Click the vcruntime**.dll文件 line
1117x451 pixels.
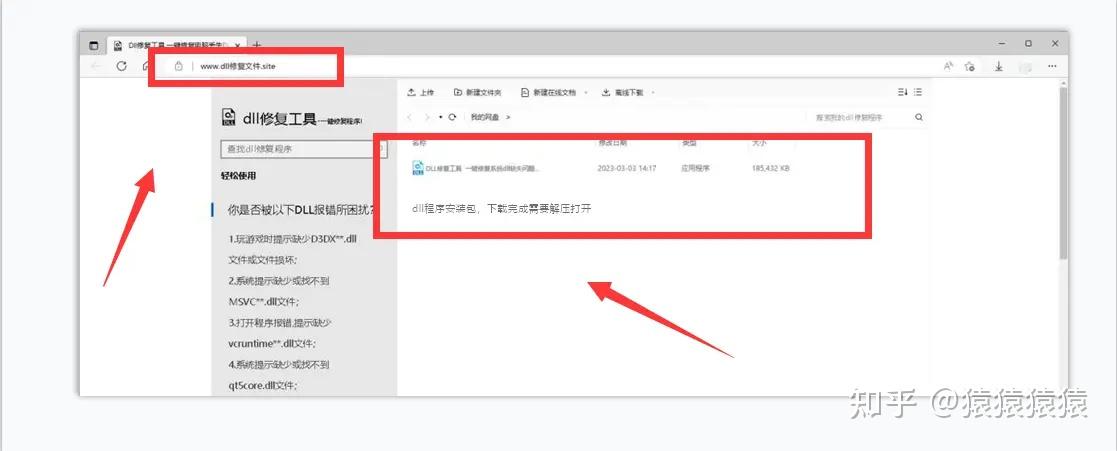point(272,343)
